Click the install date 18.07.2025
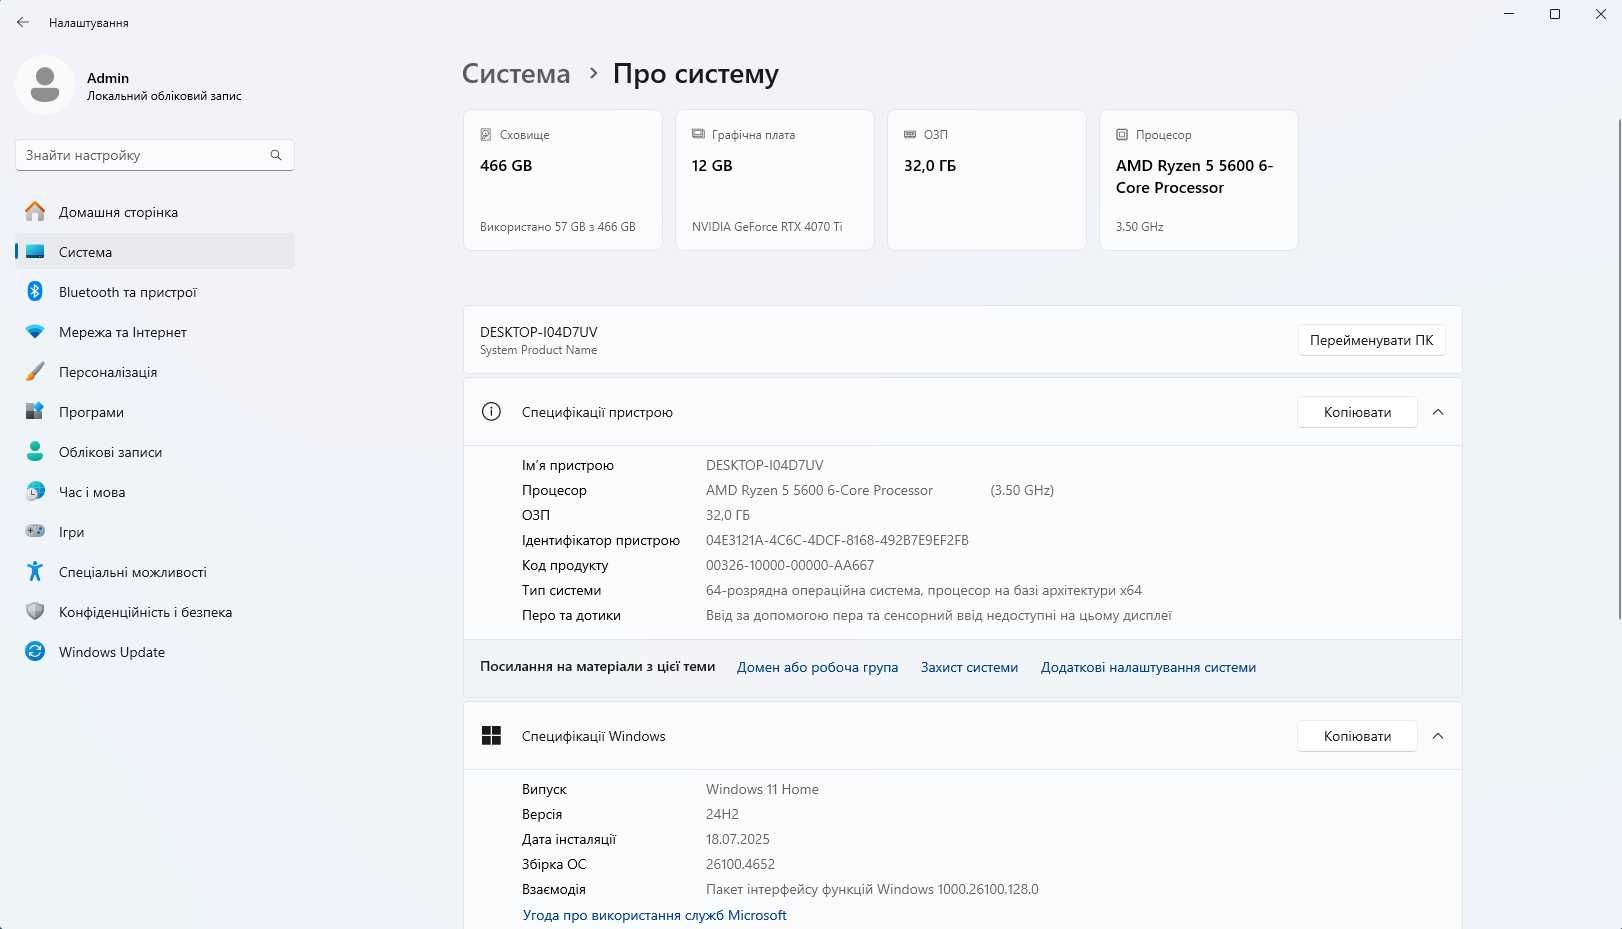 [738, 839]
